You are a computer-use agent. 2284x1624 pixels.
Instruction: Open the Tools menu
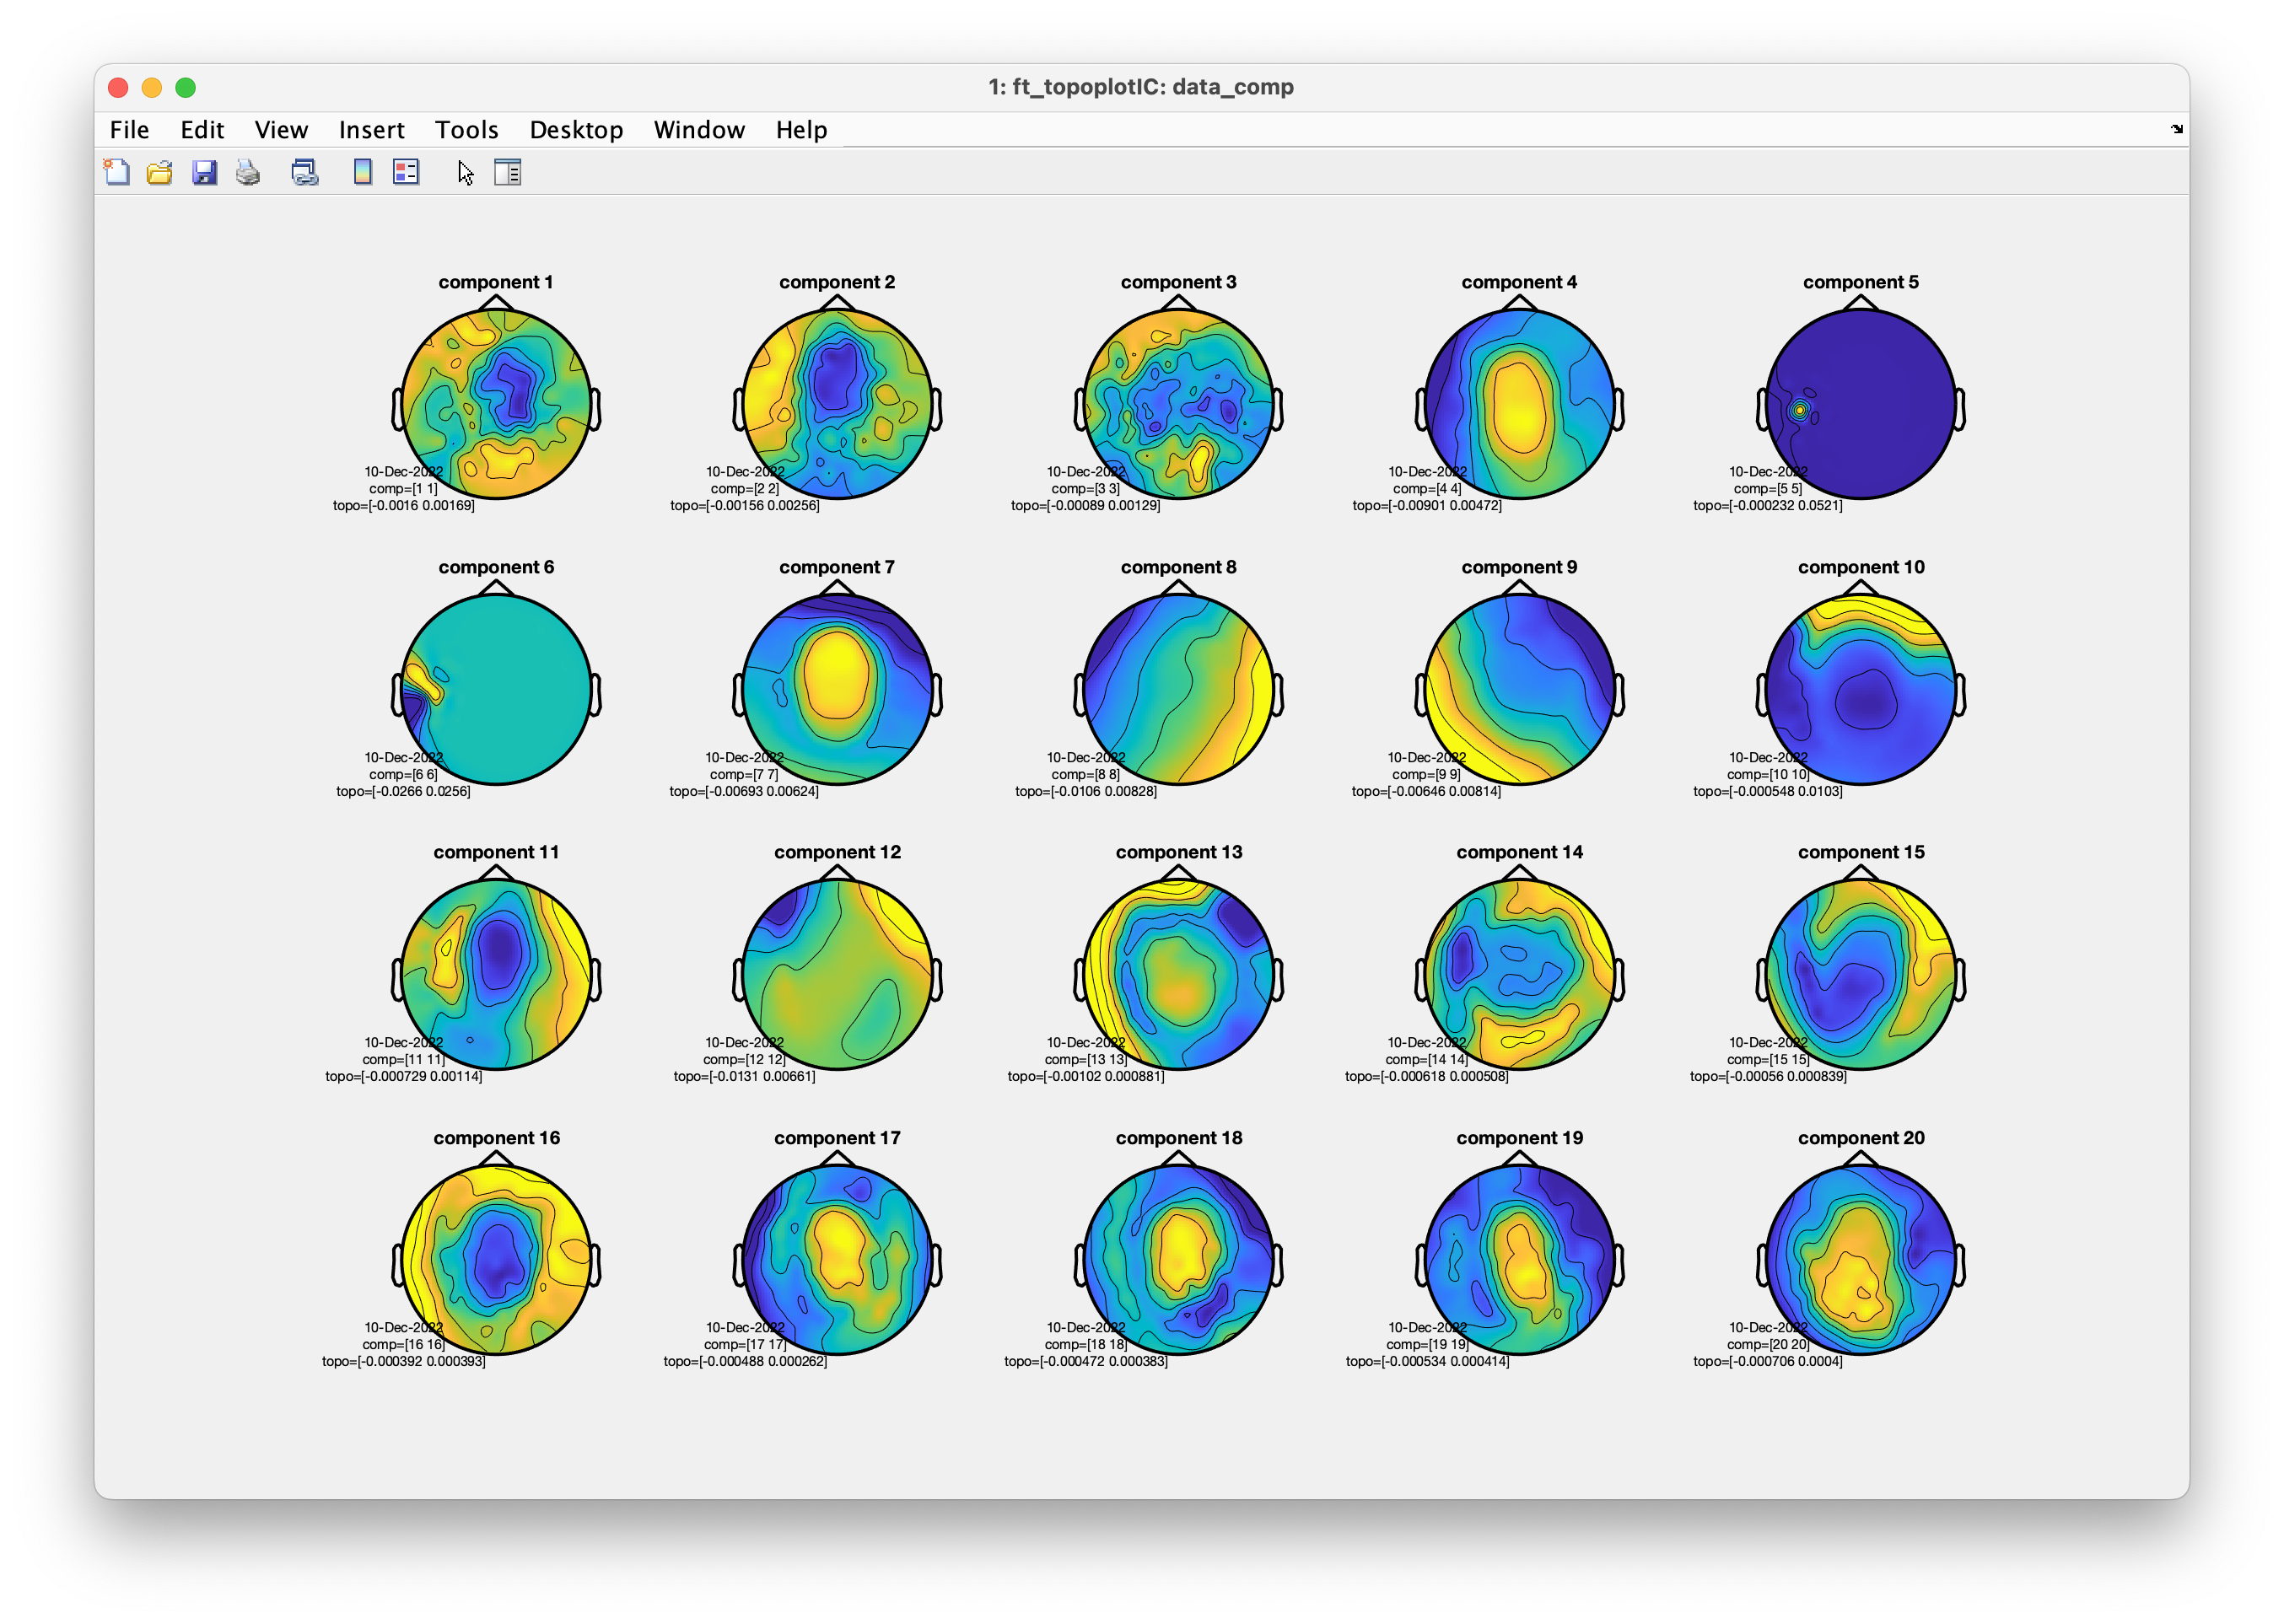coord(466,130)
